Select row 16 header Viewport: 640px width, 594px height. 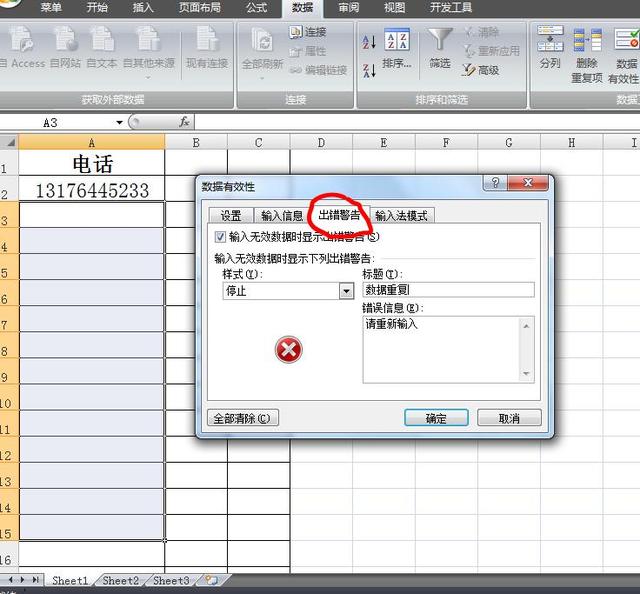point(9,554)
